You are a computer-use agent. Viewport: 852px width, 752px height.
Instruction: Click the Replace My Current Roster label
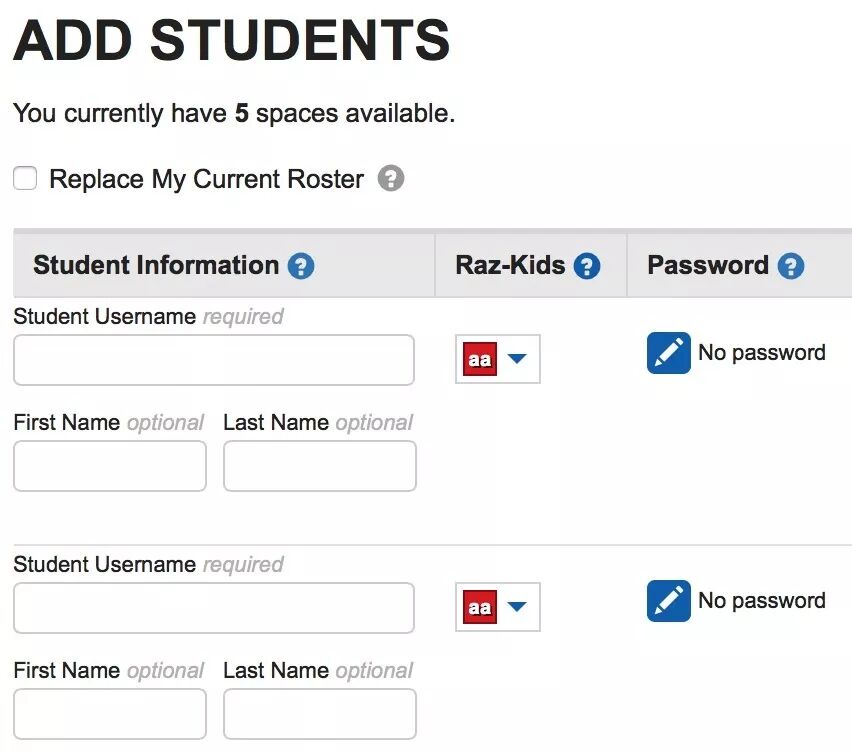pyautogui.click(x=206, y=179)
